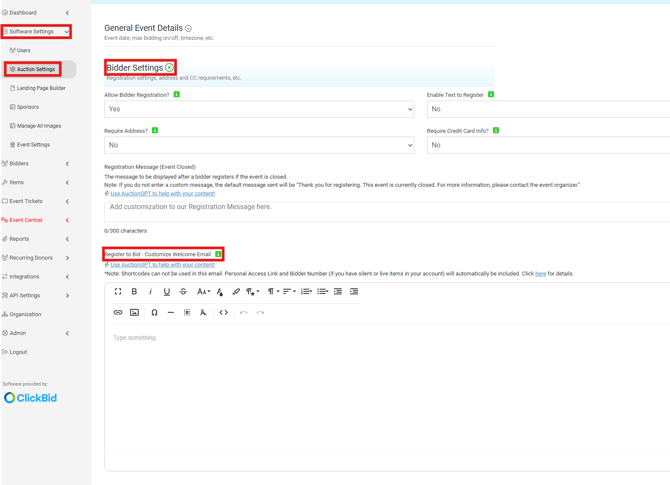The height and width of the screenshot is (485, 670).
Task: Open the fullscreen mode for the editor
Action: (118, 292)
